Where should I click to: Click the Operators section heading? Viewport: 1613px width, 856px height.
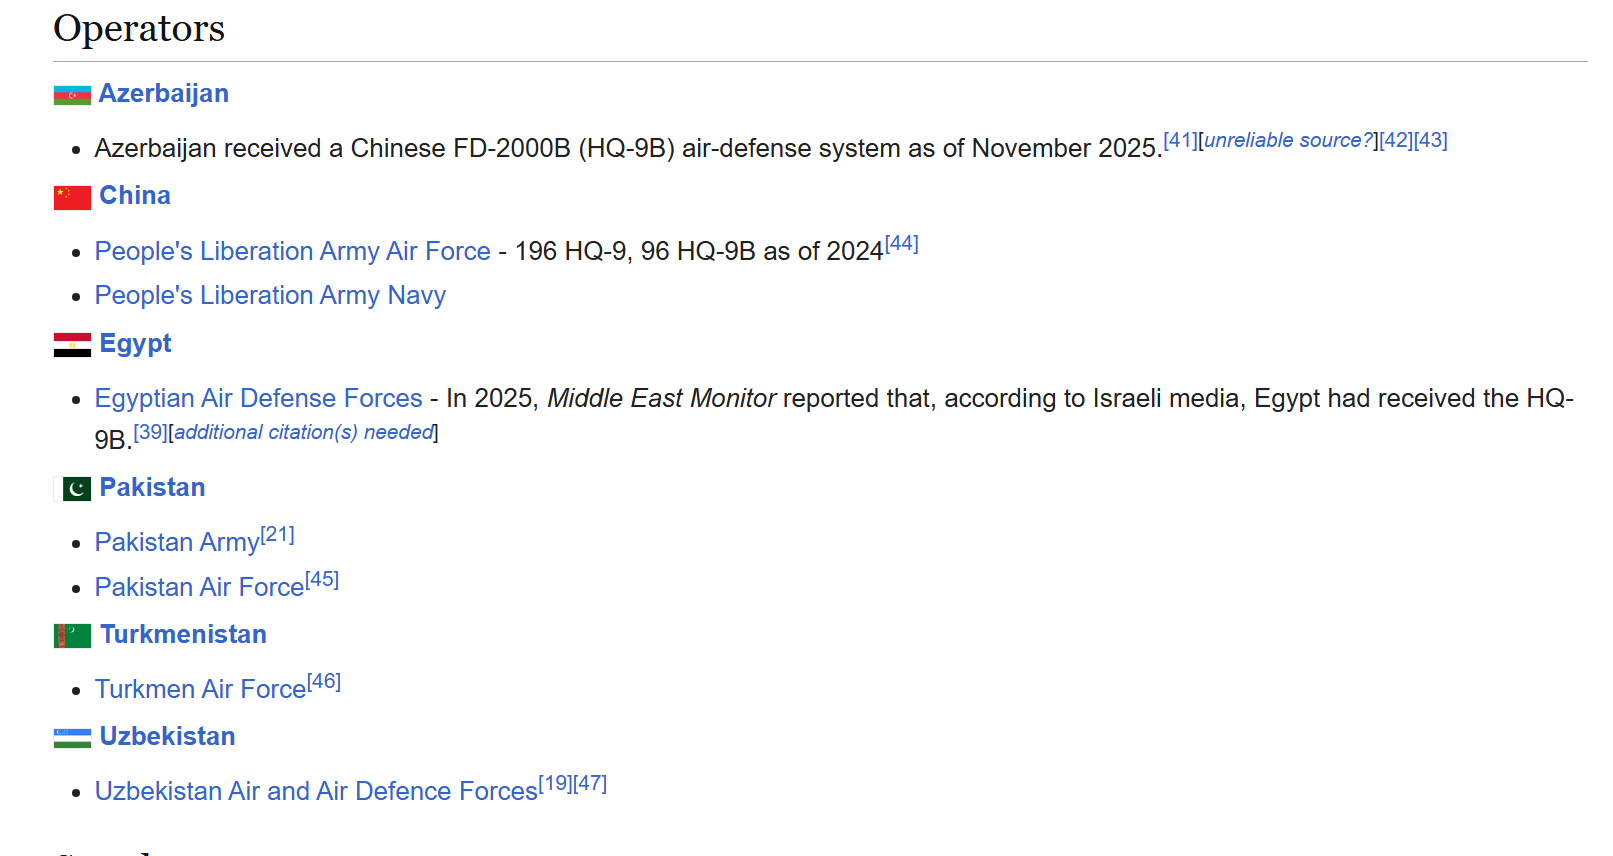[139, 29]
